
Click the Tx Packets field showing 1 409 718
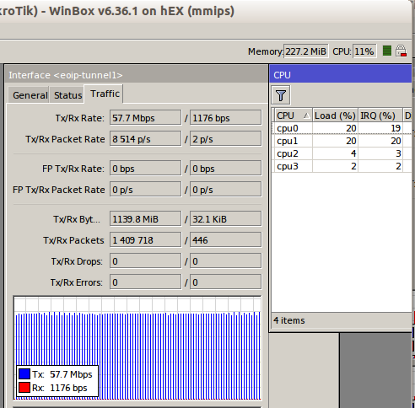click(145, 240)
